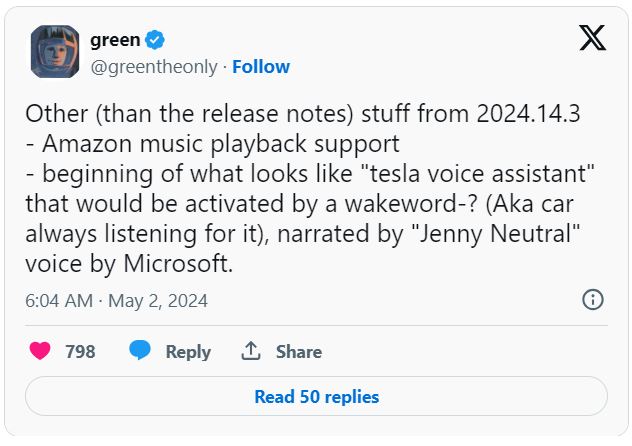The image size is (632, 446).
Task: Click the display name "green"
Action: click(x=114, y=40)
